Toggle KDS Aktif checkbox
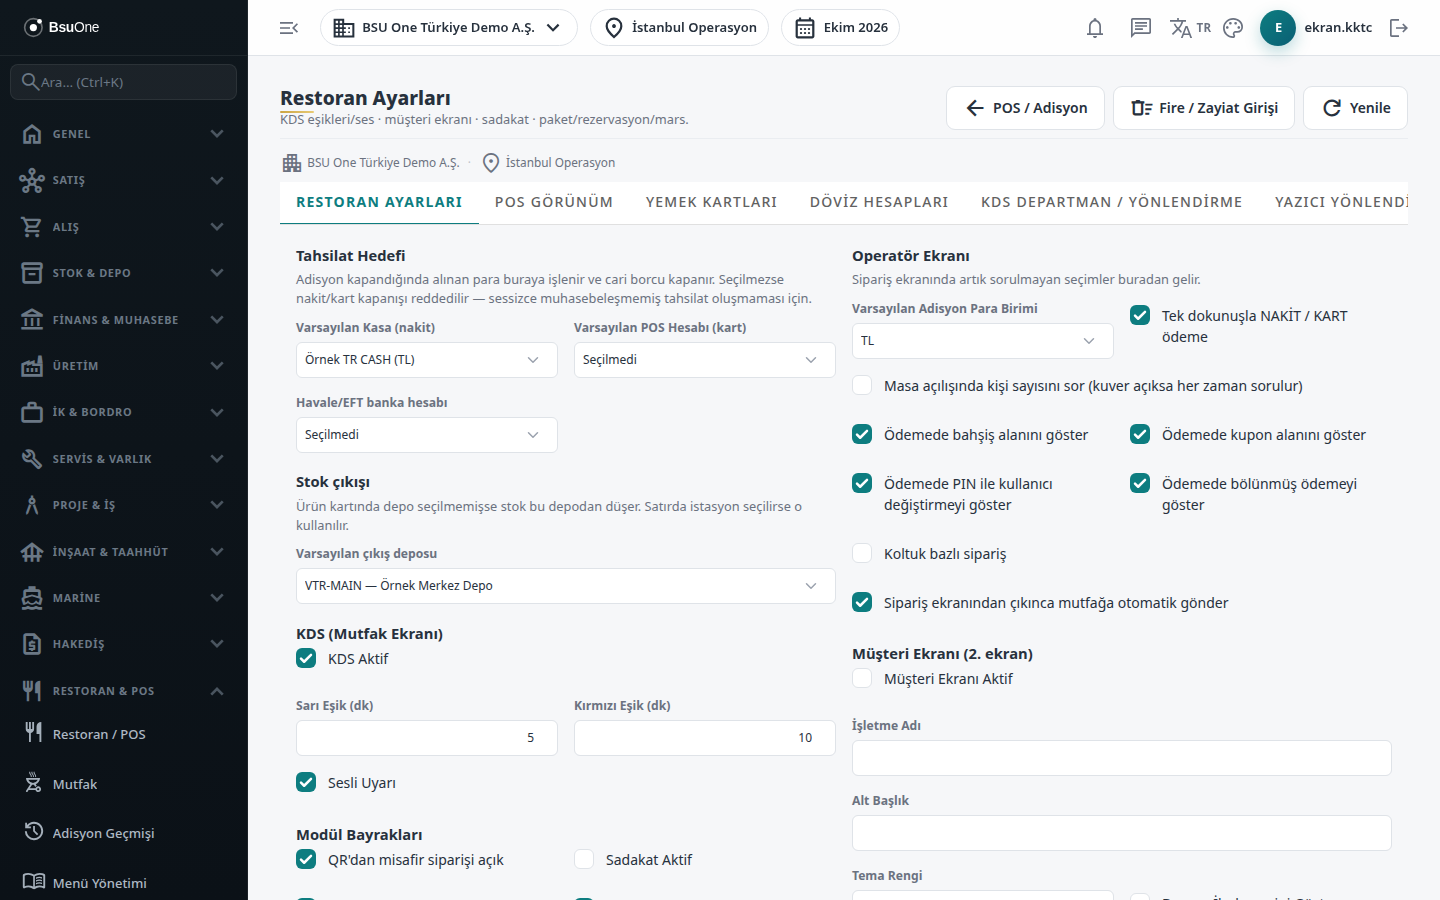This screenshot has width=1440, height=900. pyautogui.click(x=306, y=658)
